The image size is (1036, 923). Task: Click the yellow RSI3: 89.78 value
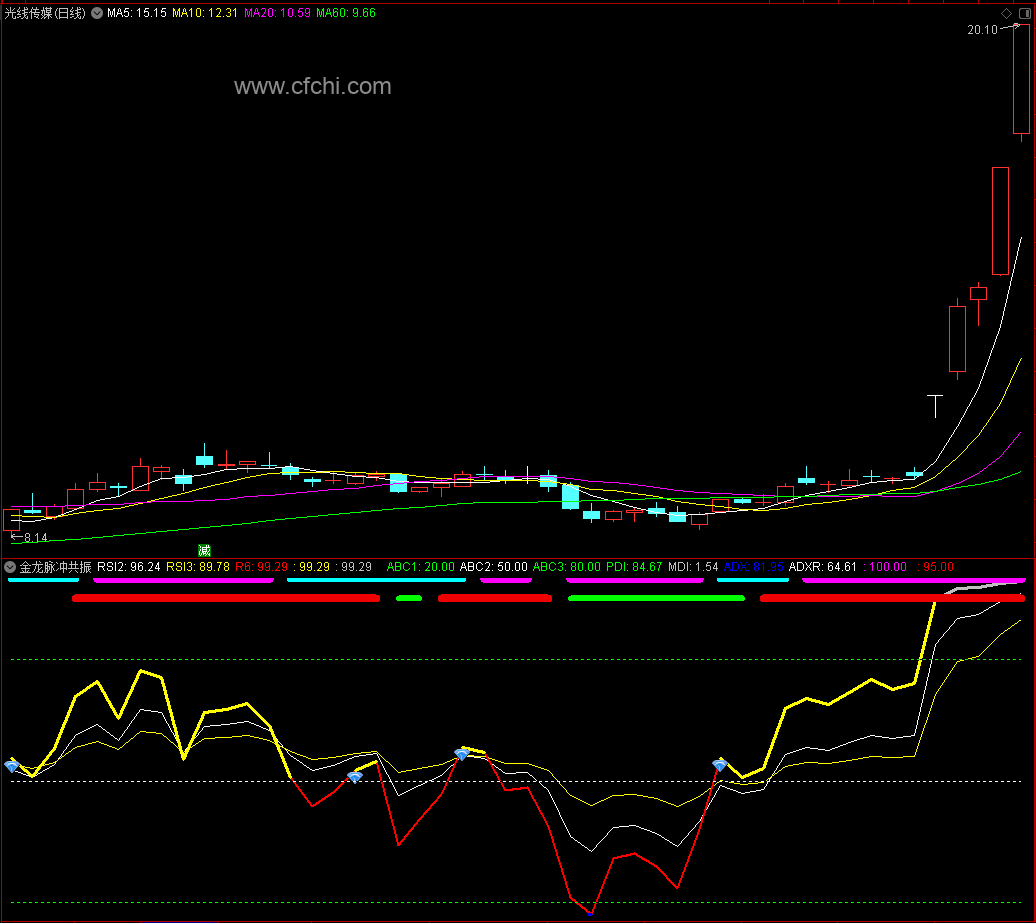(x=198, y=567)
